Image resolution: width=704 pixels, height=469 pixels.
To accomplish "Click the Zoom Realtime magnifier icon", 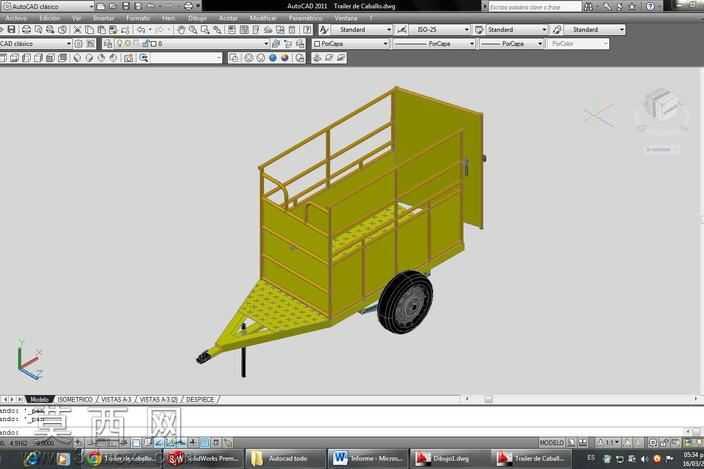I will [x=193, y=30].
